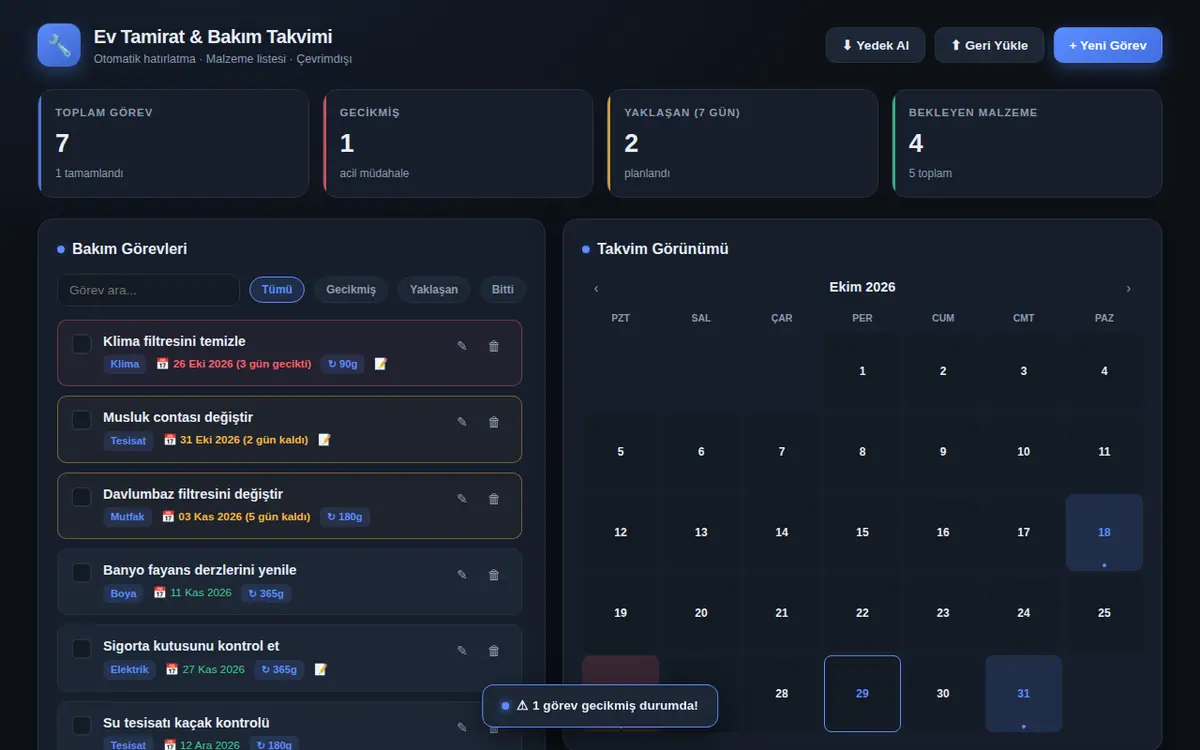Open the Bekleyen Malzeme stat card
The image size is (1200, 750).
click(x=1027, y=143)
